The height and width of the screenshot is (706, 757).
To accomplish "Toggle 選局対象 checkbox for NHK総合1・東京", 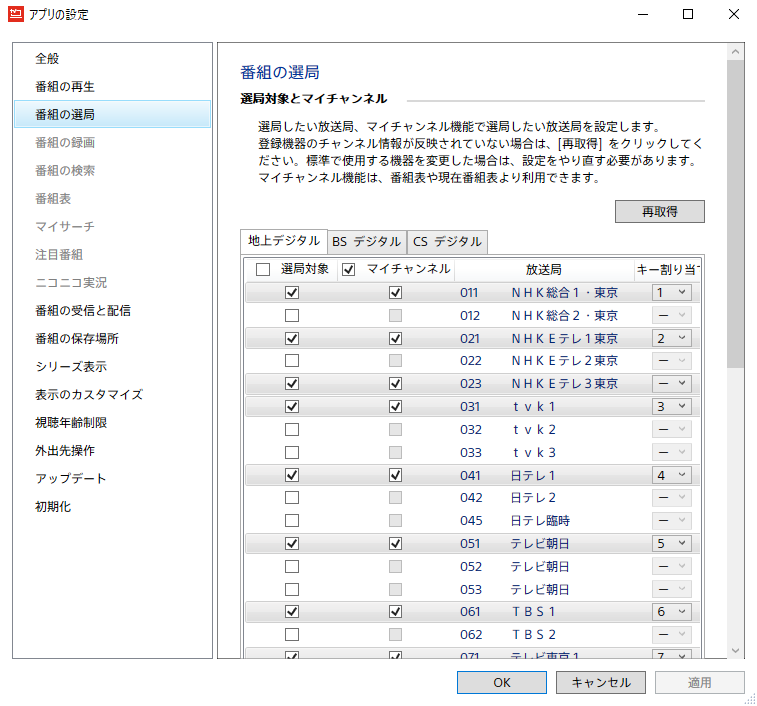I will pos(292,293).
